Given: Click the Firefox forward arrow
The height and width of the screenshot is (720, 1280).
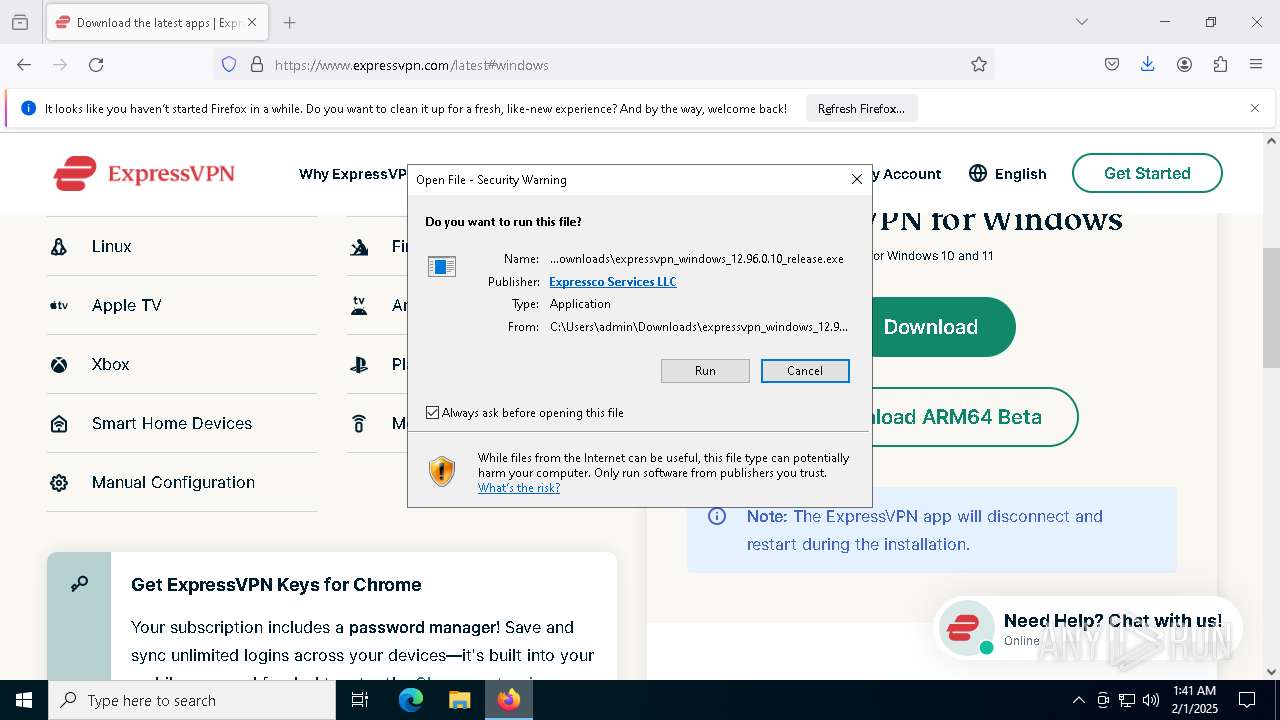Looking at the screenshot, I should (60, 65).
